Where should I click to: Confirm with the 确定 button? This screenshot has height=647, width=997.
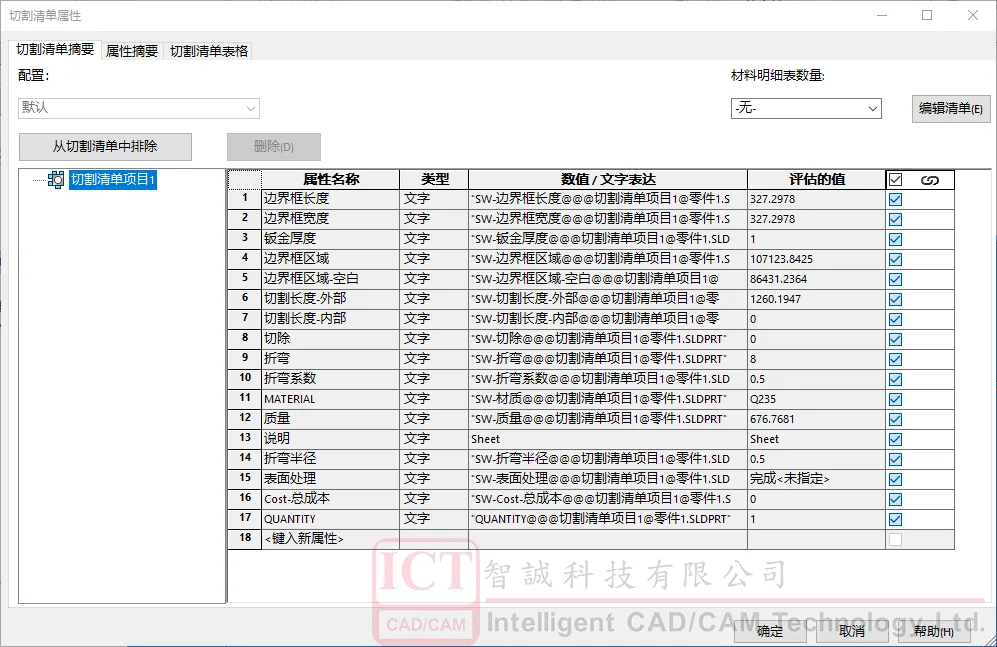(769, 630)
